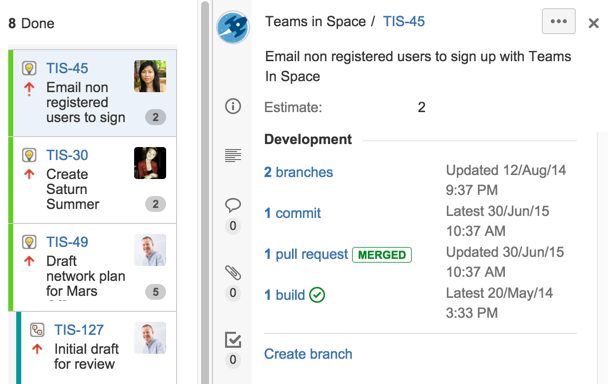
Task: Click the estimate badge 2 on TIS-45
Action: 155,117
